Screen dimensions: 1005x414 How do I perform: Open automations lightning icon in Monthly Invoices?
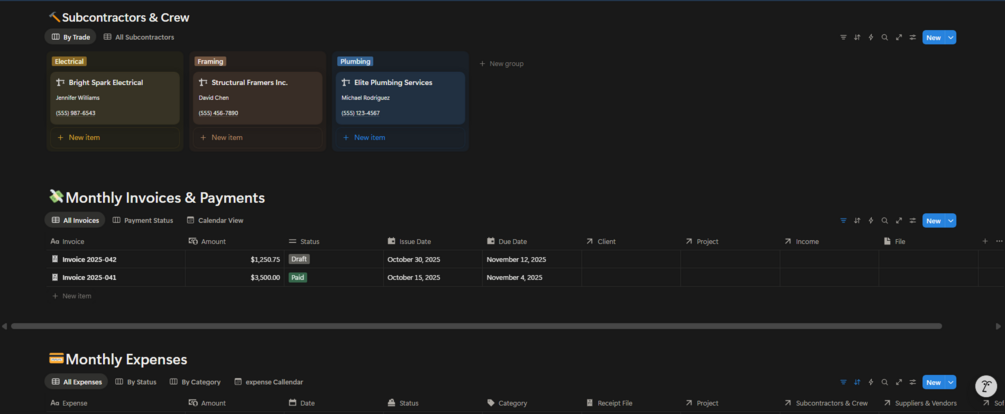coord(870,220)
